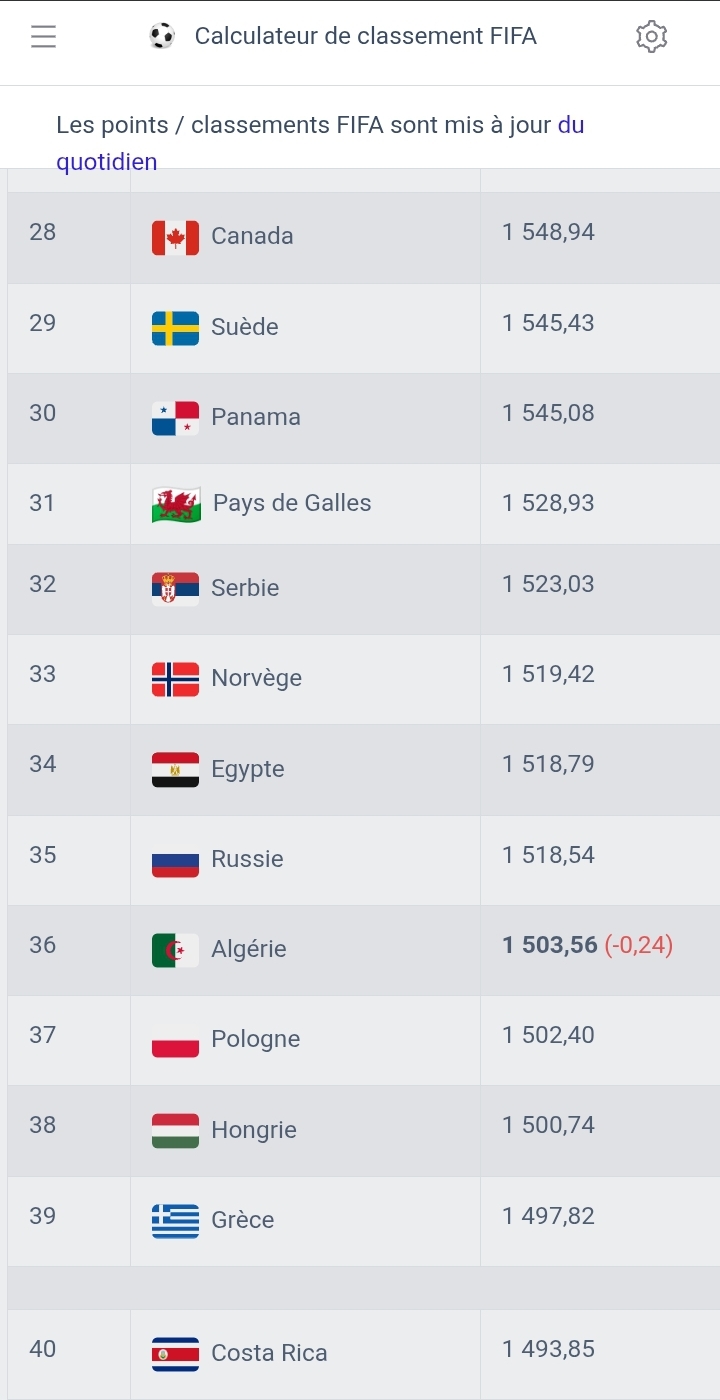Tap the Algeria flag icon
Screen dimensions: 720x1400
pos(175,950)
